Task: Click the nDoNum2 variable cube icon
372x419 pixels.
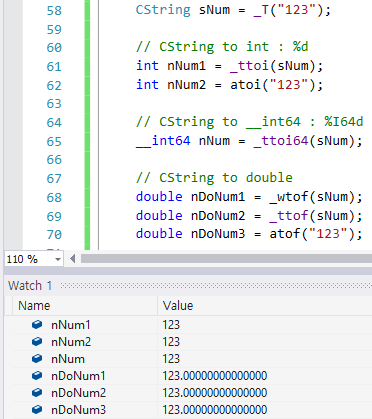Action: pyautogui.click(x=37, y=393)
